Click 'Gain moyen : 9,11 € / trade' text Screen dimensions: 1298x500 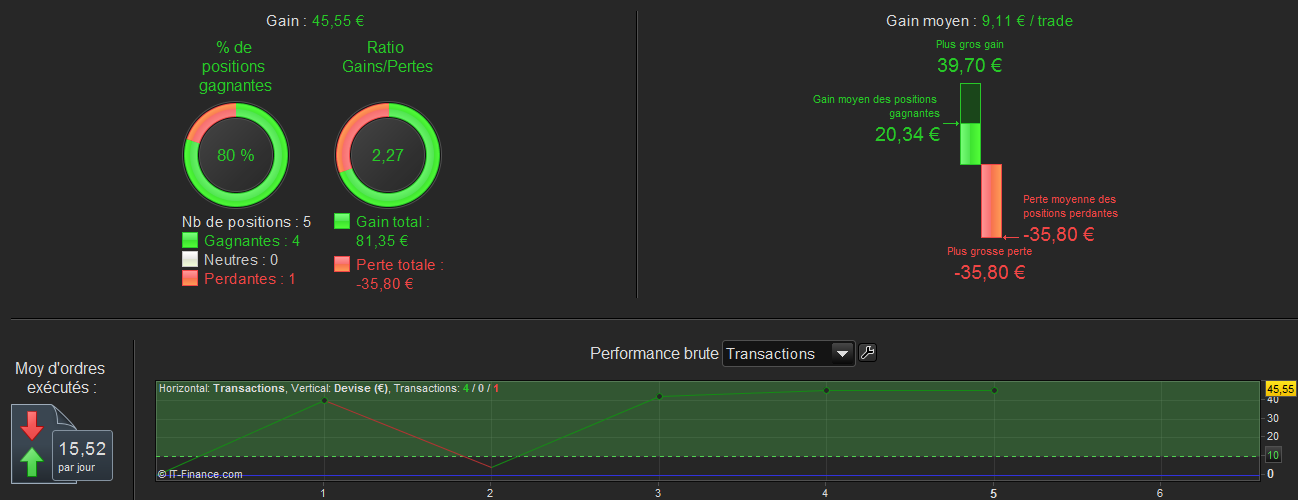pos(979,20)
